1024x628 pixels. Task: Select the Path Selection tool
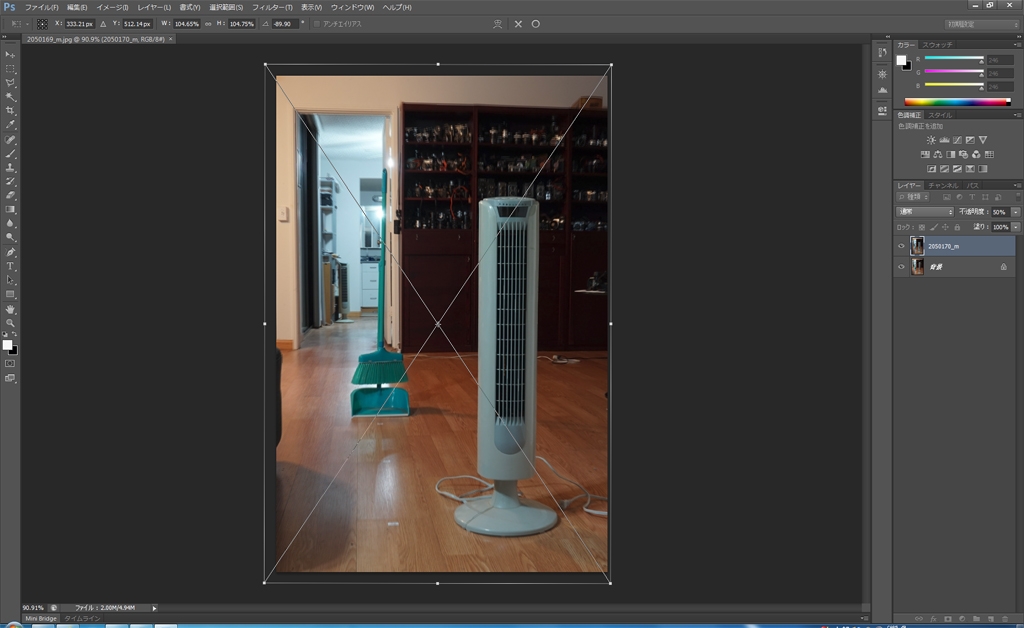click(10, 280)
